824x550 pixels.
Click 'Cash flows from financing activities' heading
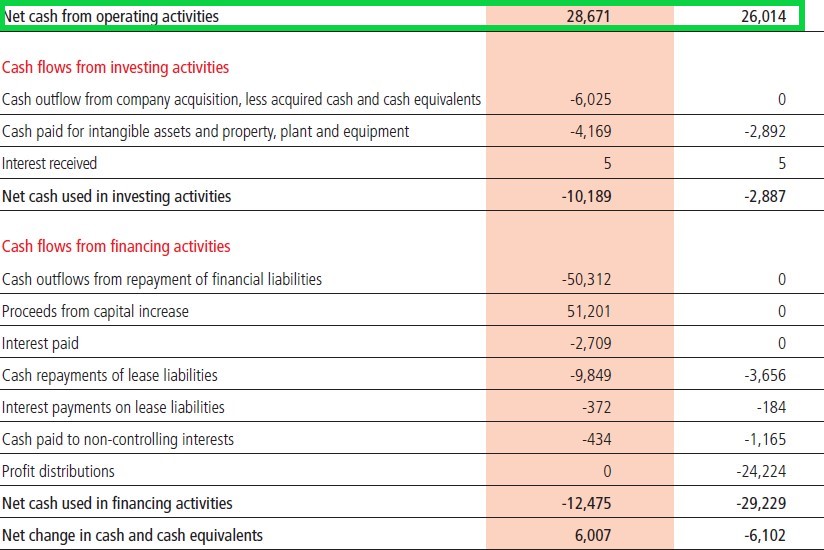(x=116, y=247)
